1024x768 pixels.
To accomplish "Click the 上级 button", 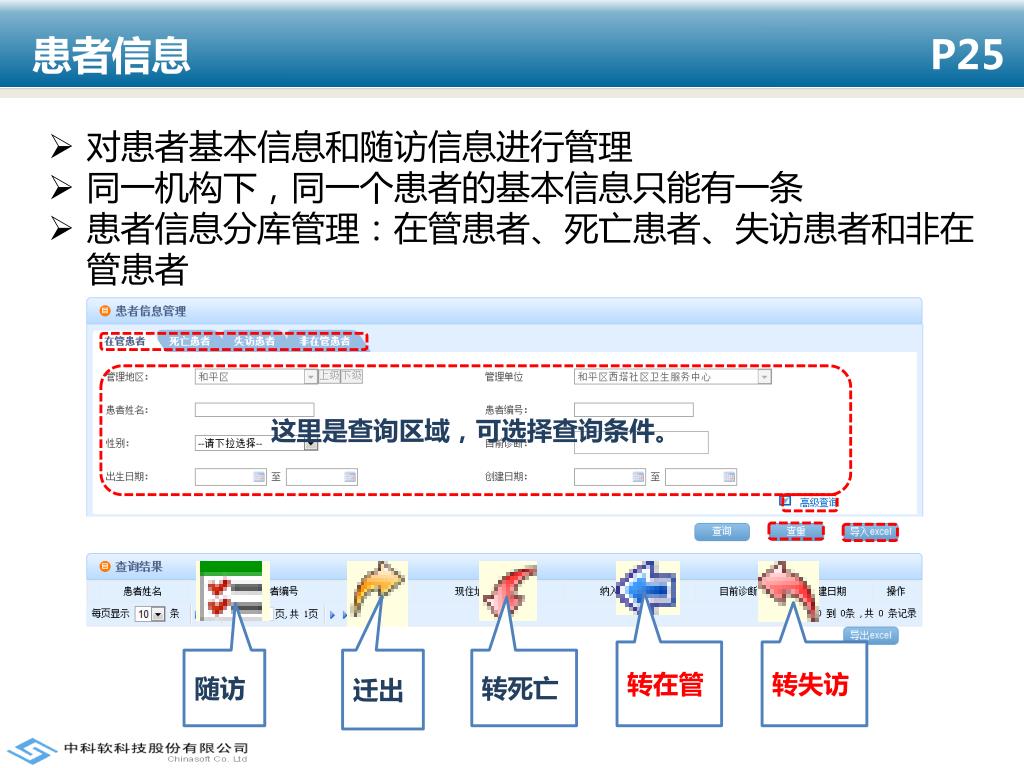I will 330,376.
